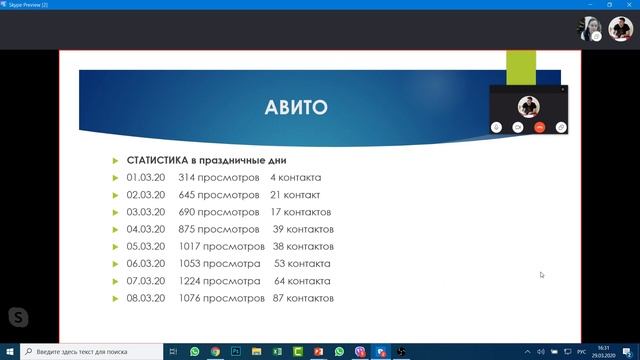
Task: Open the green Camtasia icon in taskbar
Action: point(298,351)
